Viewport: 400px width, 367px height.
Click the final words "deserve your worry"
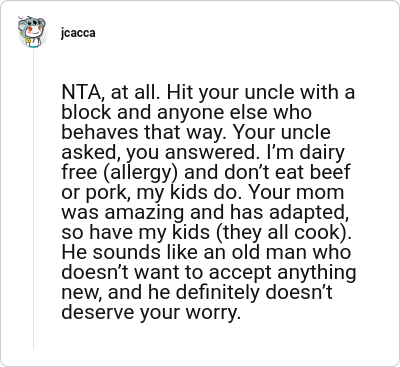click(150, 313)
